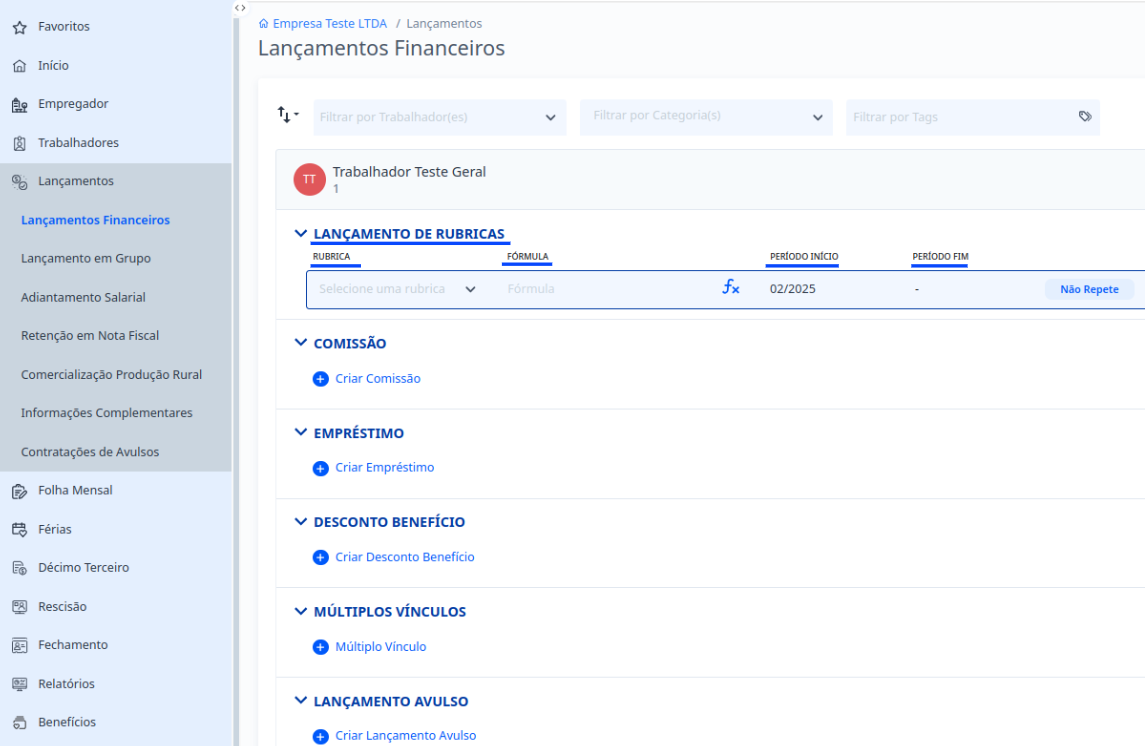Collapse the Múltiplos Vínculos section chevron

[300, 611]
